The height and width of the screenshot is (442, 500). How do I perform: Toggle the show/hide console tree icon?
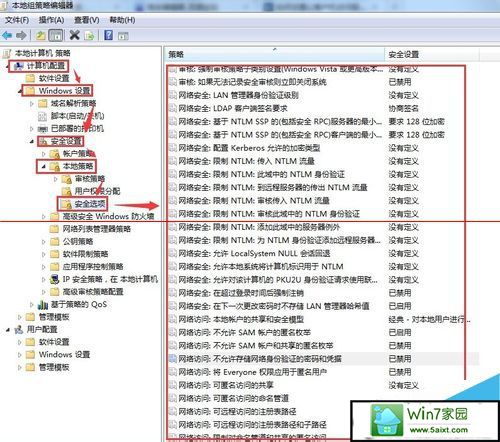(x=56, y=35)
